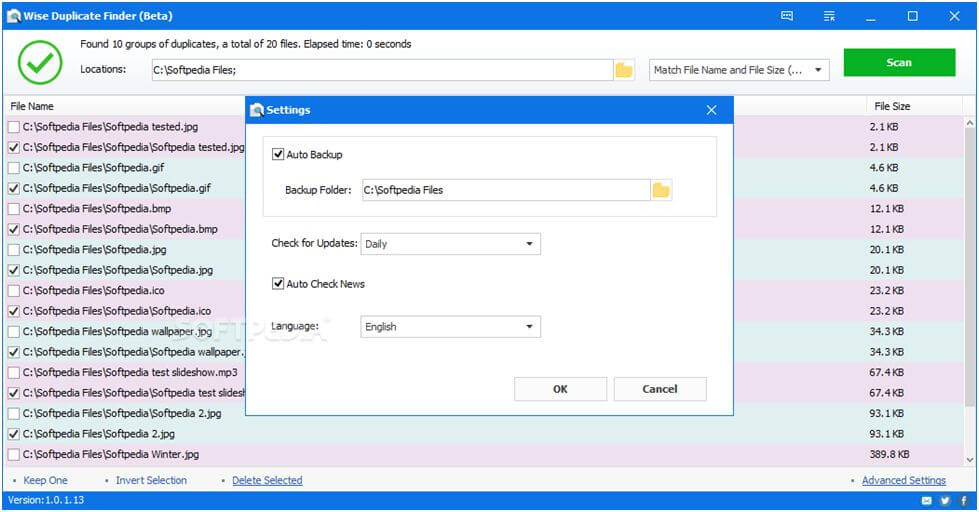979x512 pixels.
Task: Check the Softpedia Winter.jpg file checkbox
Action: [13, 454]
